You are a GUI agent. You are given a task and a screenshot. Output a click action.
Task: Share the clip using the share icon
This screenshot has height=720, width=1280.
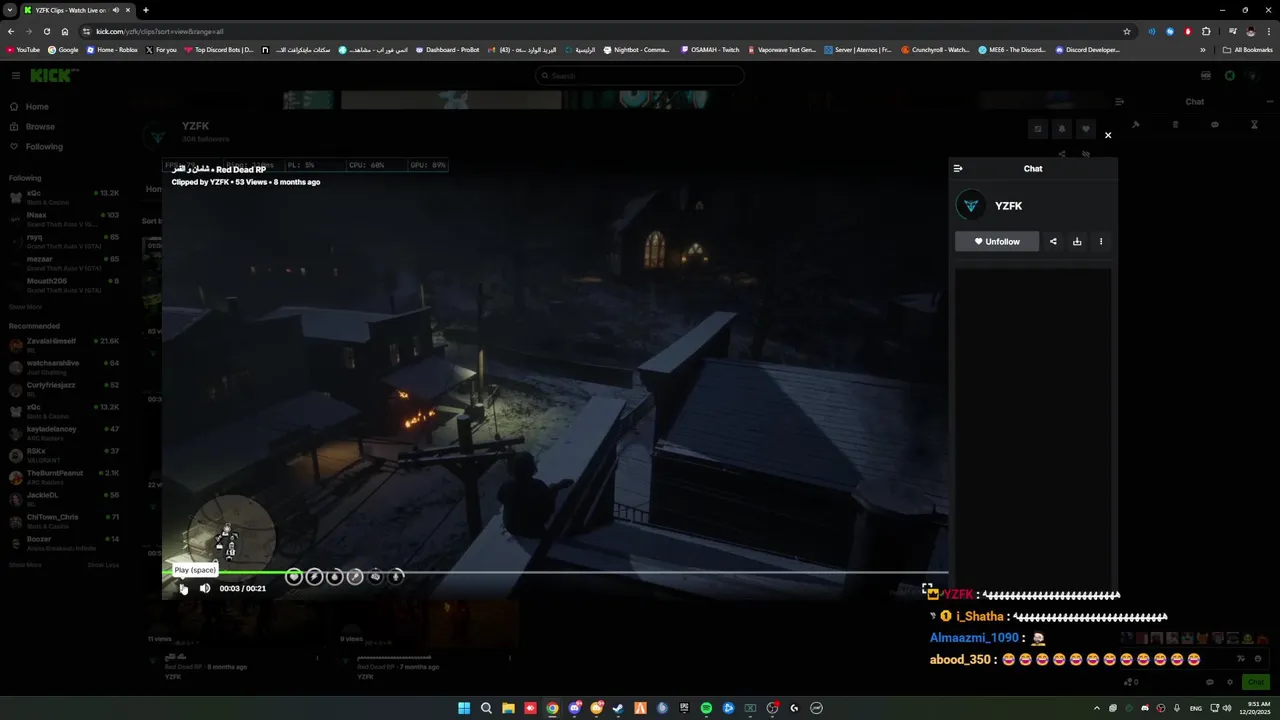pos(1053,241)
